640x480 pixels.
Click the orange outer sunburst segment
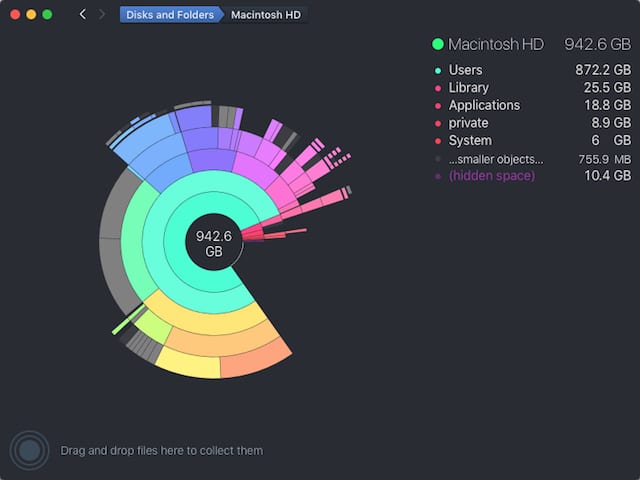click(x=256, y=358)
